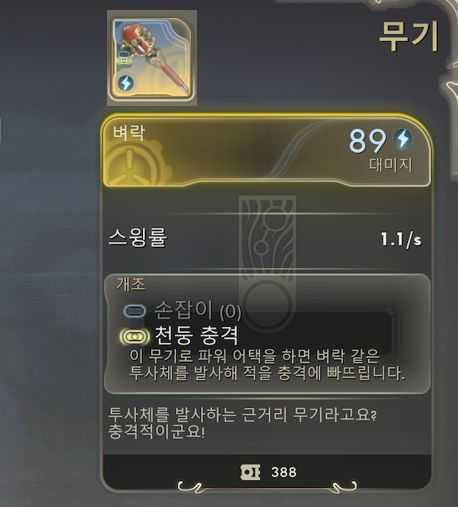The height and width of the screenshot is (507, 458).
Task: Click the small green tag on weapon thumbnail
Action: 124,60
